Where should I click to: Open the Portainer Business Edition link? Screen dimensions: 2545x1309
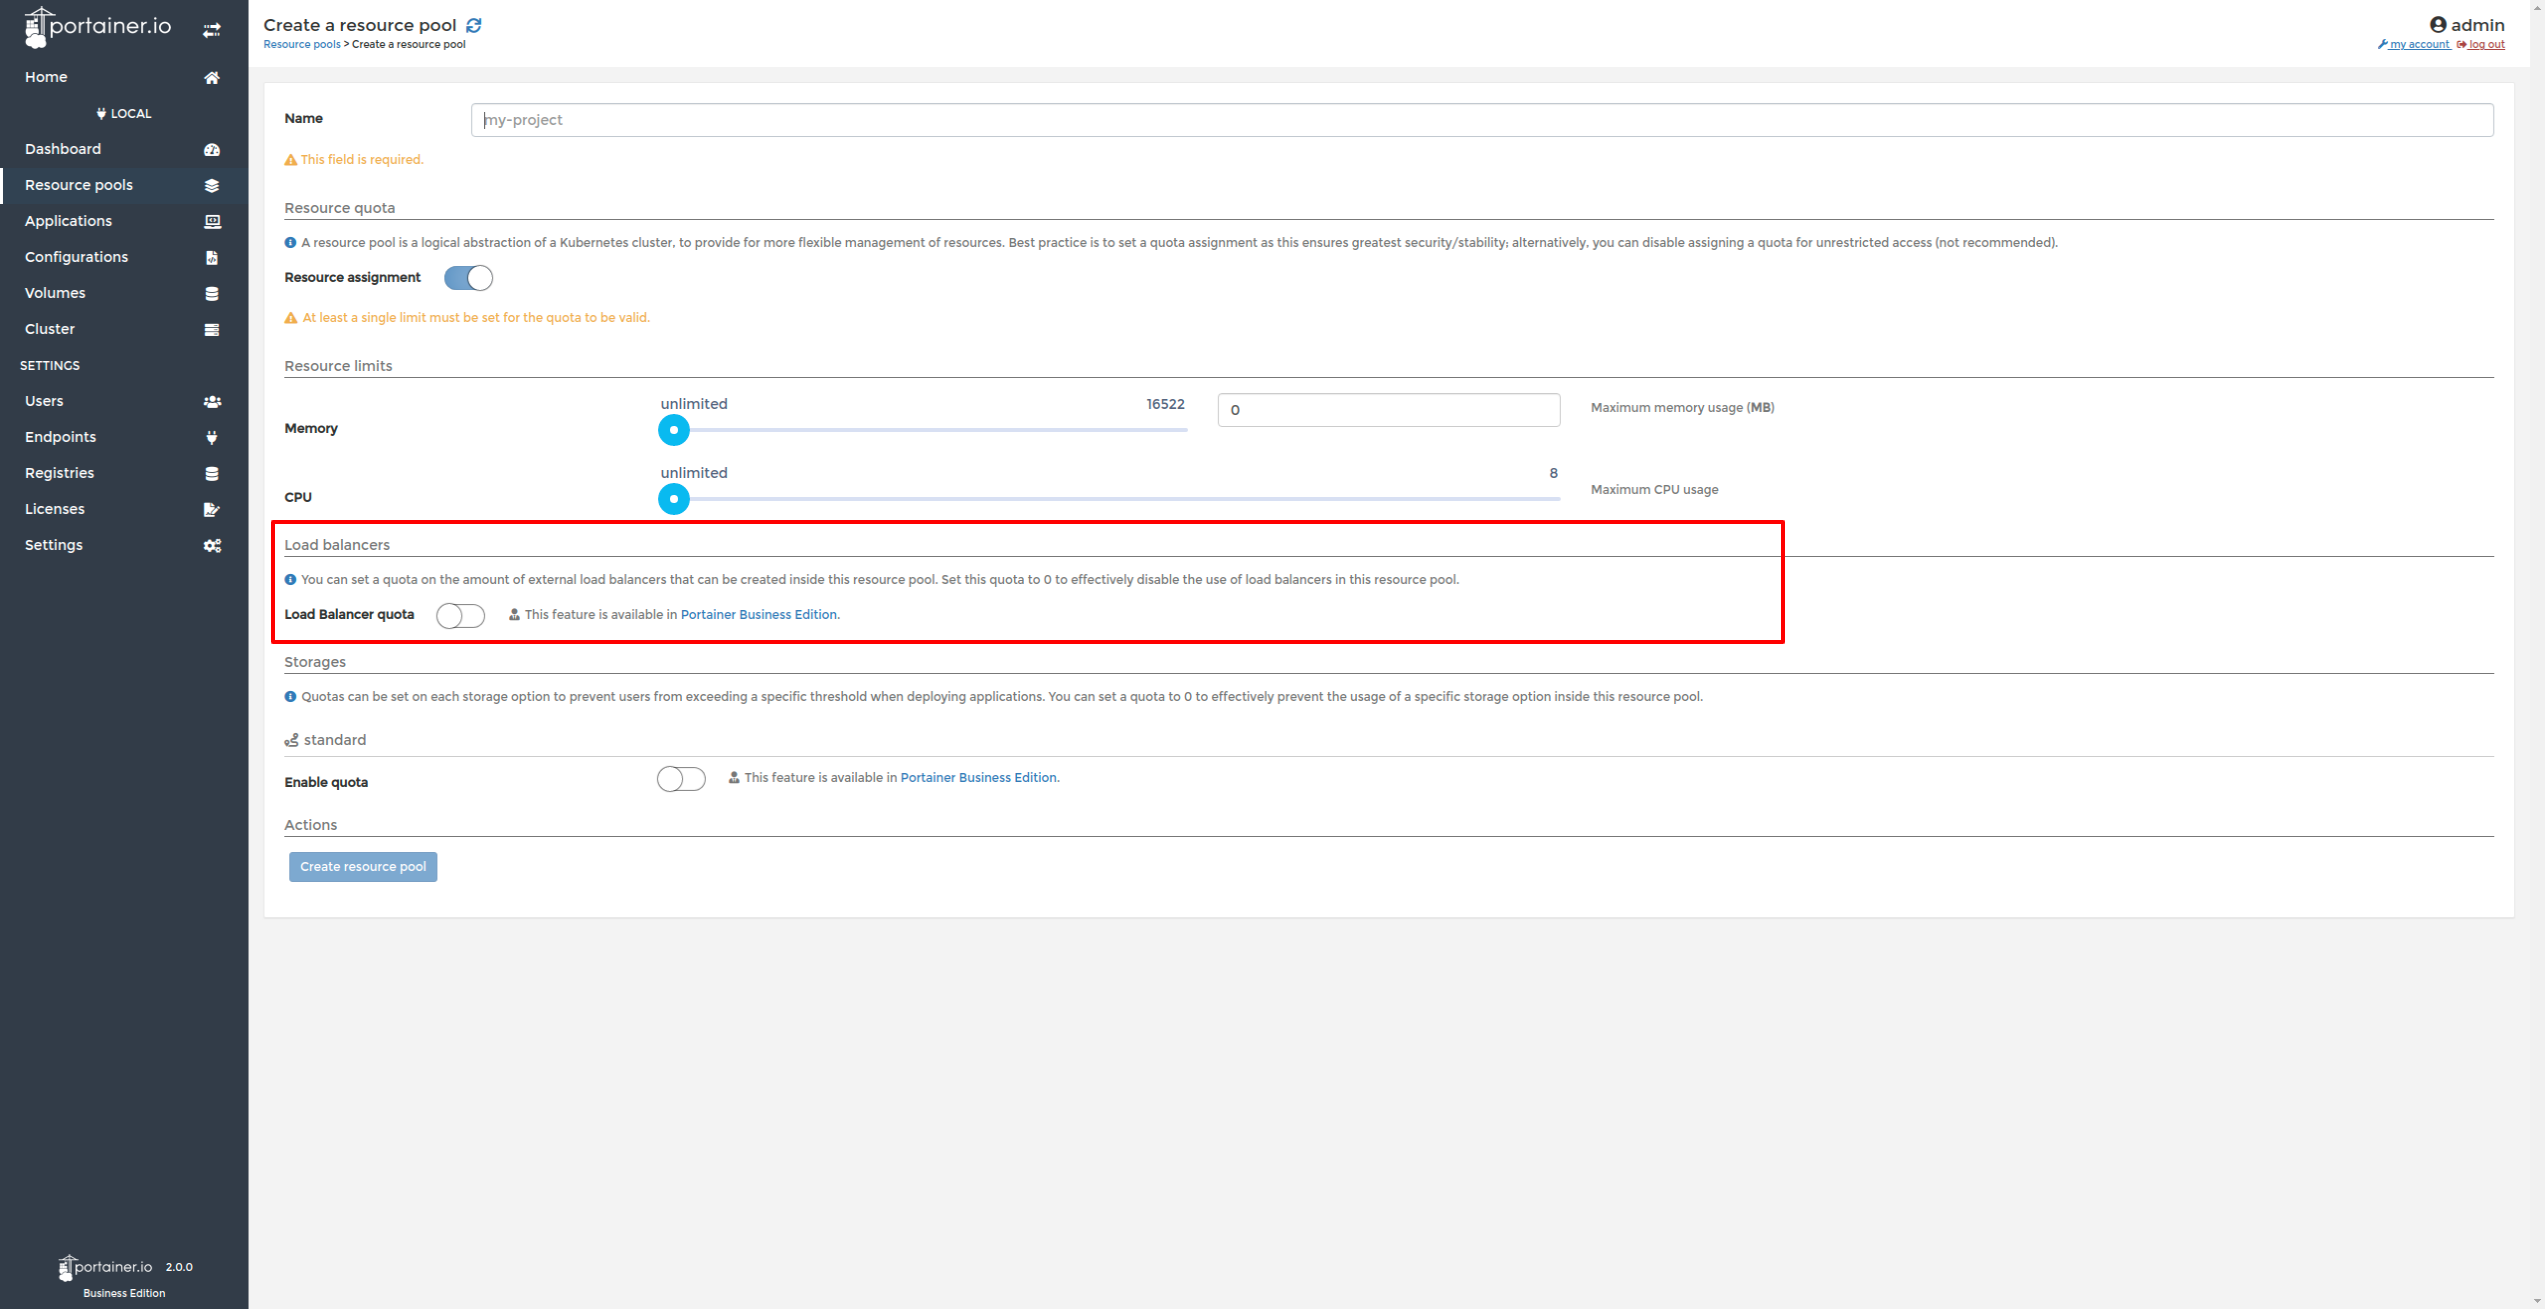point(758,614)
